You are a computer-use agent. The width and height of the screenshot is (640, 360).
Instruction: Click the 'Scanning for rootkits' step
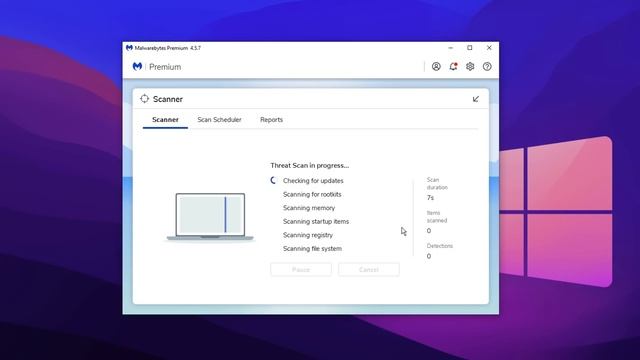click(312, 194)
